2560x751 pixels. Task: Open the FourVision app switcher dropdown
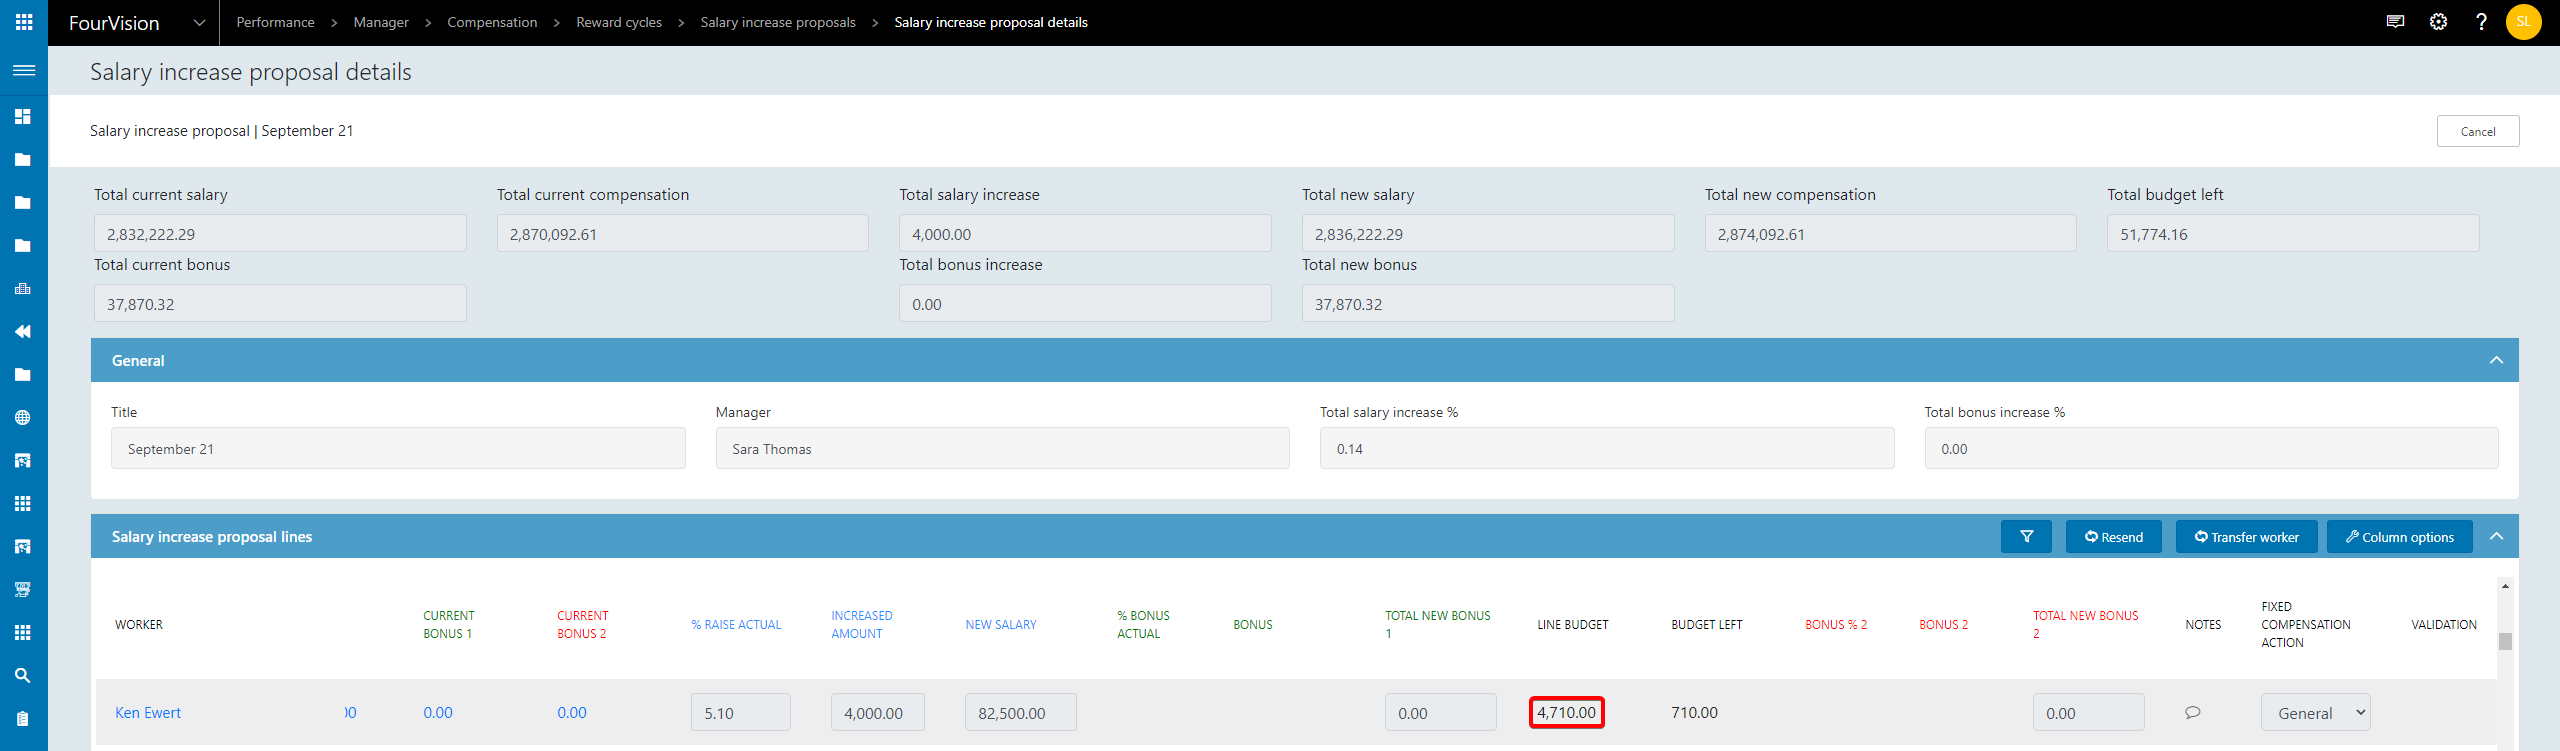pyautogui.click(x=199, y=22)
